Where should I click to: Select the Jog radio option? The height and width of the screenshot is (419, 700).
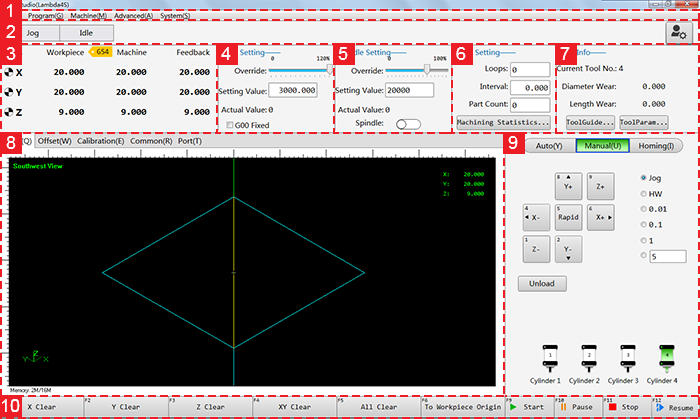tap(643, 178)
